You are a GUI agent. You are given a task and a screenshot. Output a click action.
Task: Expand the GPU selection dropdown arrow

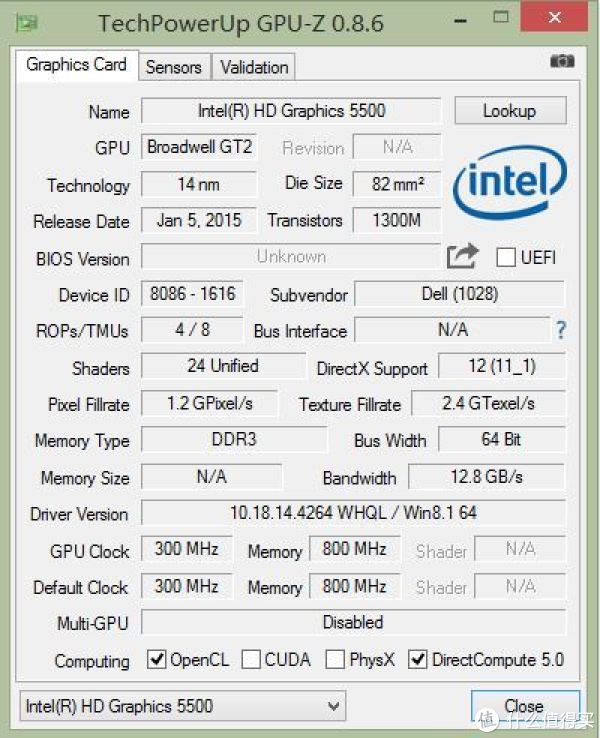[x=334, y=706]
